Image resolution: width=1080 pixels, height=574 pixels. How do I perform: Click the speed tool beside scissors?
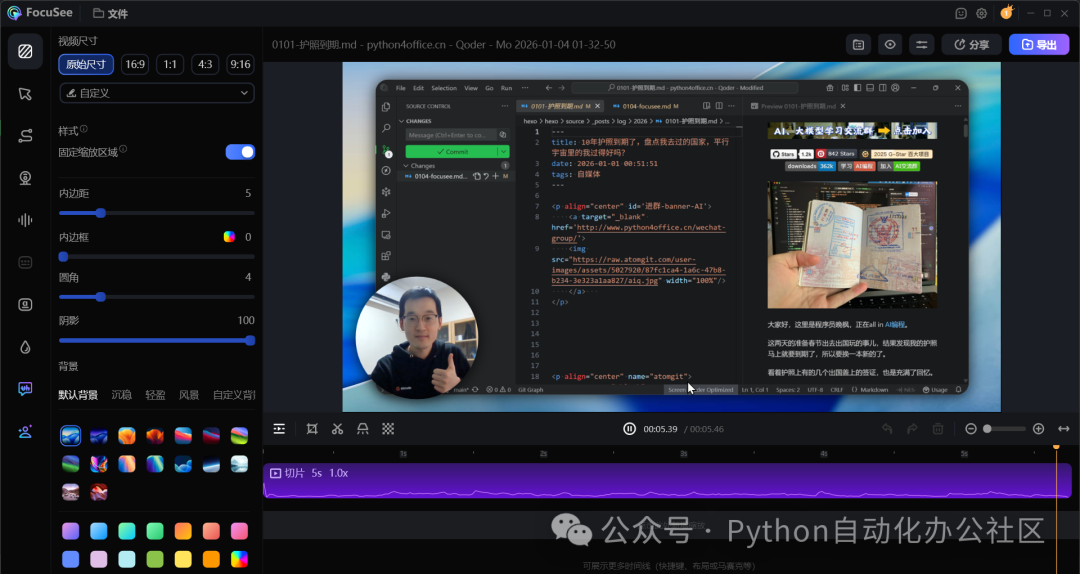362,429
